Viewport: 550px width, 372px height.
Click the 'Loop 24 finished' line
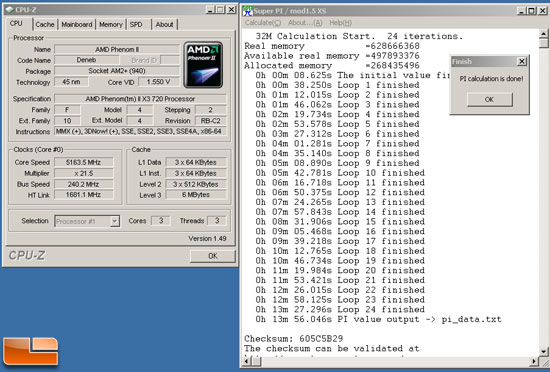pos(340,309)
